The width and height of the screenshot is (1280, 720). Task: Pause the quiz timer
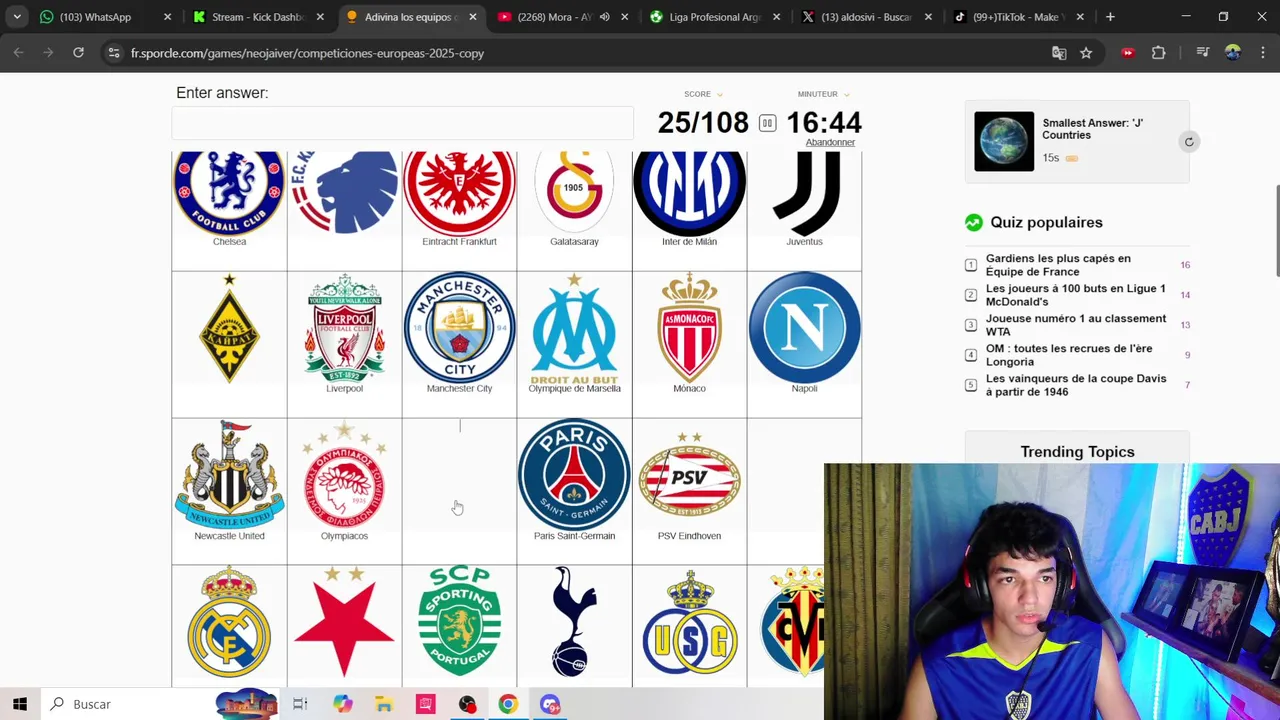coord(767,123)
